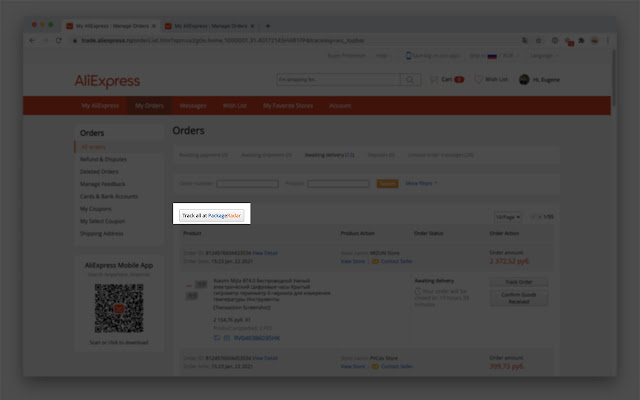Click tracking number RV040386035HK
This screenshot has height=400, width=640.
[257, 338]
